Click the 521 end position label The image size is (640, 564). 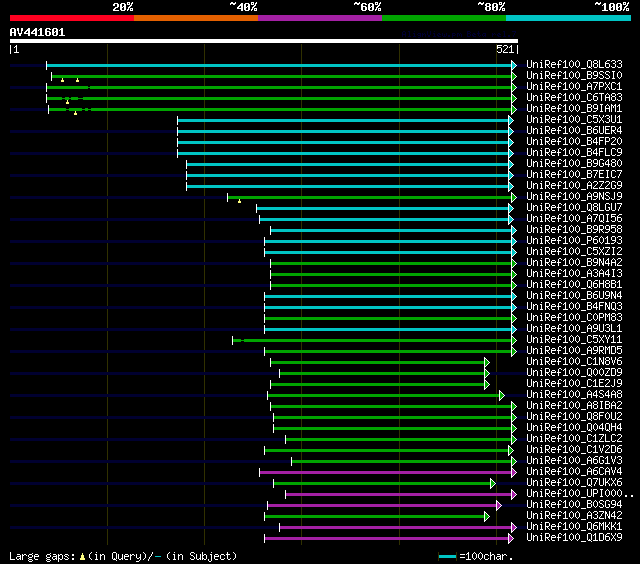(505, 49)
